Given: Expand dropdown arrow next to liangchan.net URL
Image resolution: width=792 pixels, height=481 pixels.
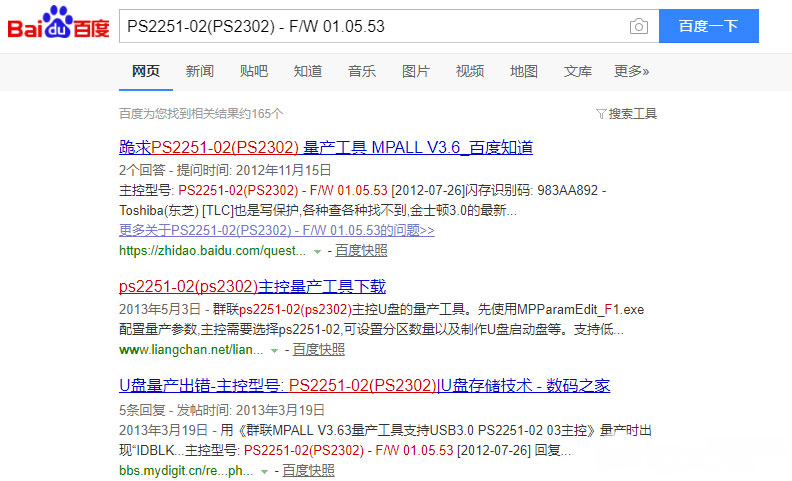Looking at the screenshot, I should [274, 350].
